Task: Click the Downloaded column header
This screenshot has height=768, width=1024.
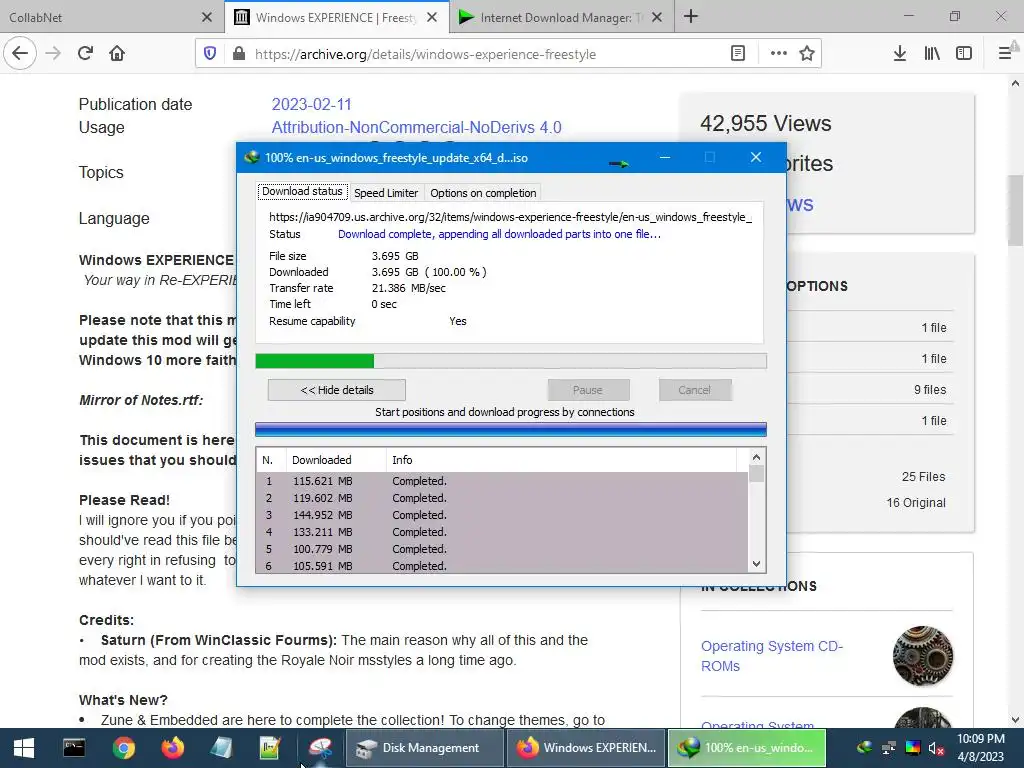Action: (336, 460)
